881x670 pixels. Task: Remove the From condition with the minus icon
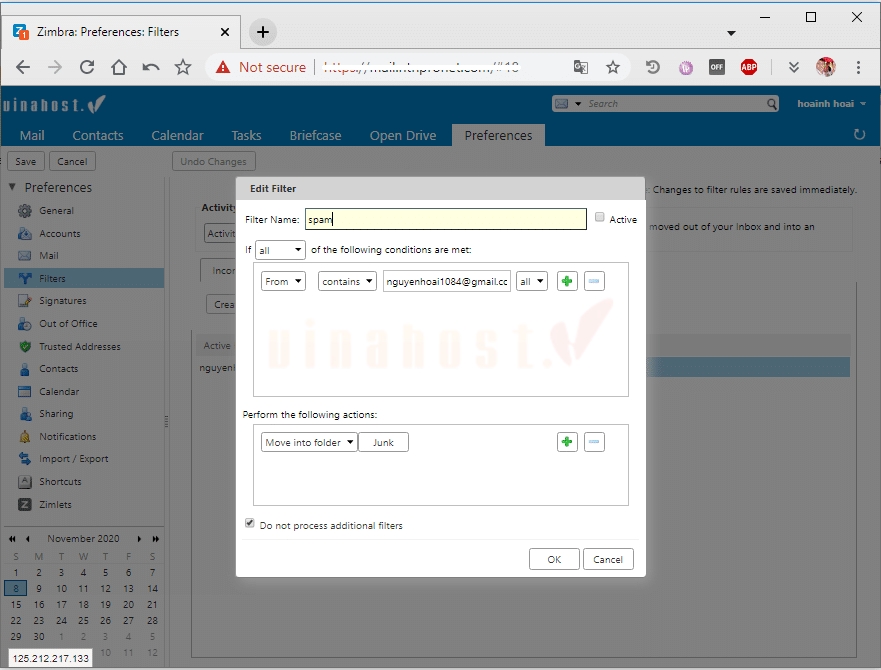594,281
